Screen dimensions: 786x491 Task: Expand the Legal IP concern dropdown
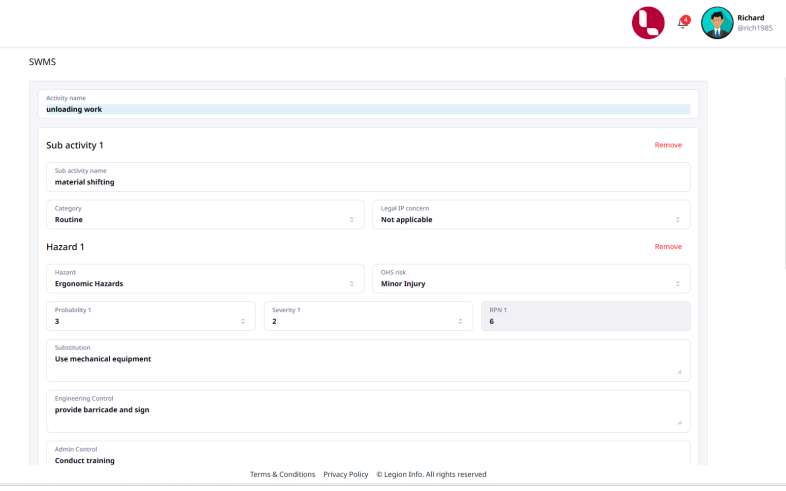531,215
